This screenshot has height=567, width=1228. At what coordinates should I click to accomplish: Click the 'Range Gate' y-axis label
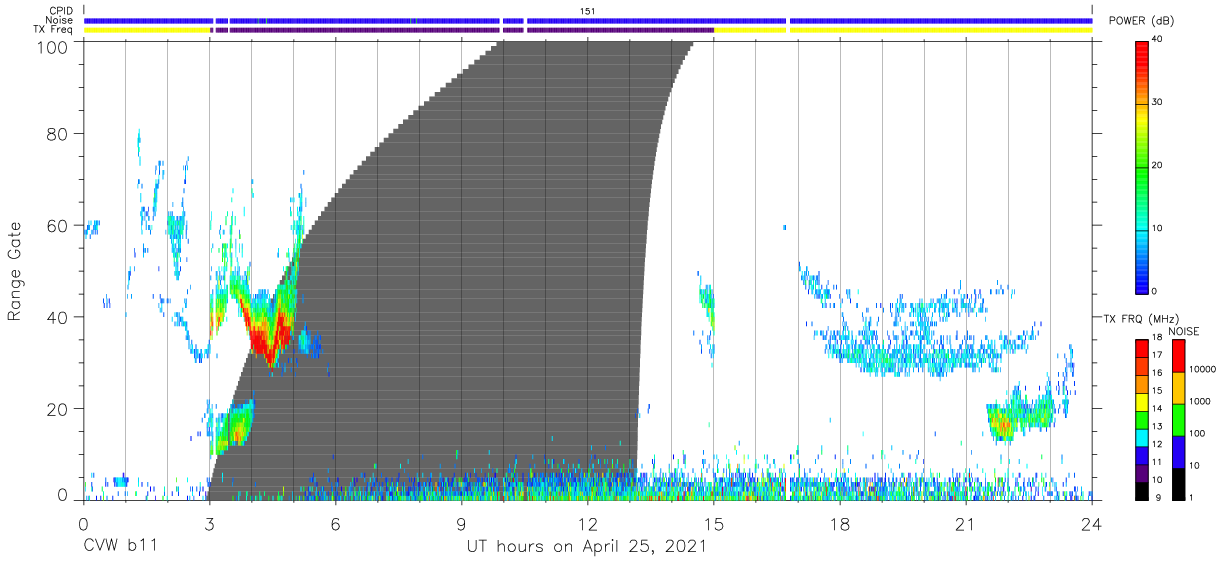pos(14,270)
